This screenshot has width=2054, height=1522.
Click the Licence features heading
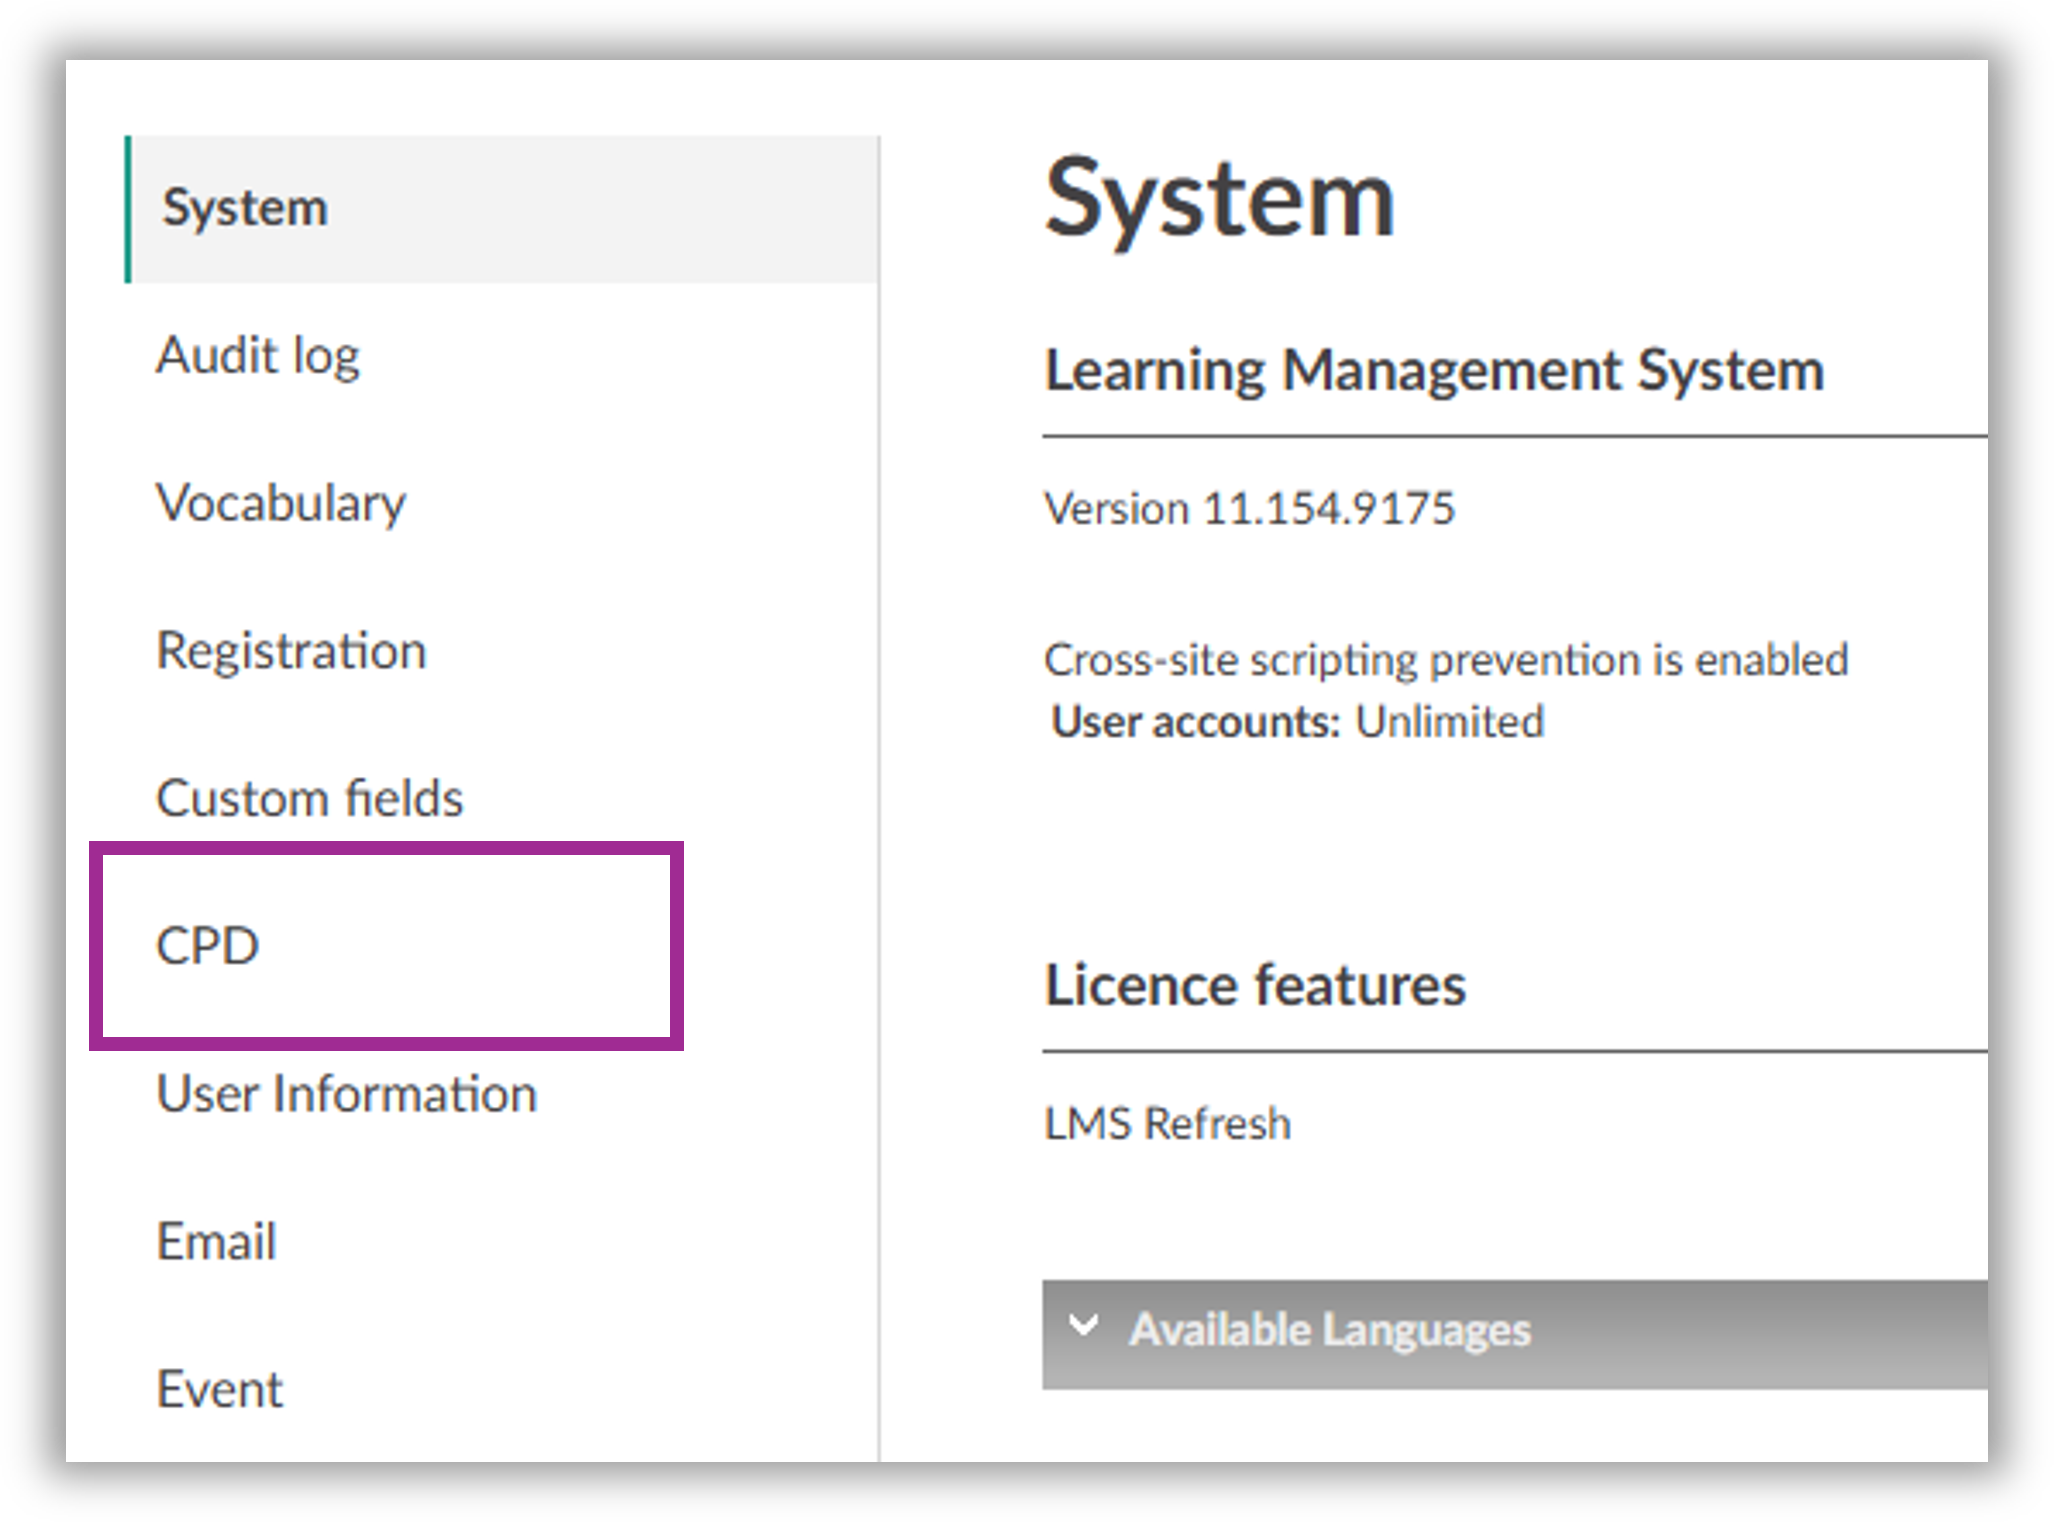(1255, 985)
